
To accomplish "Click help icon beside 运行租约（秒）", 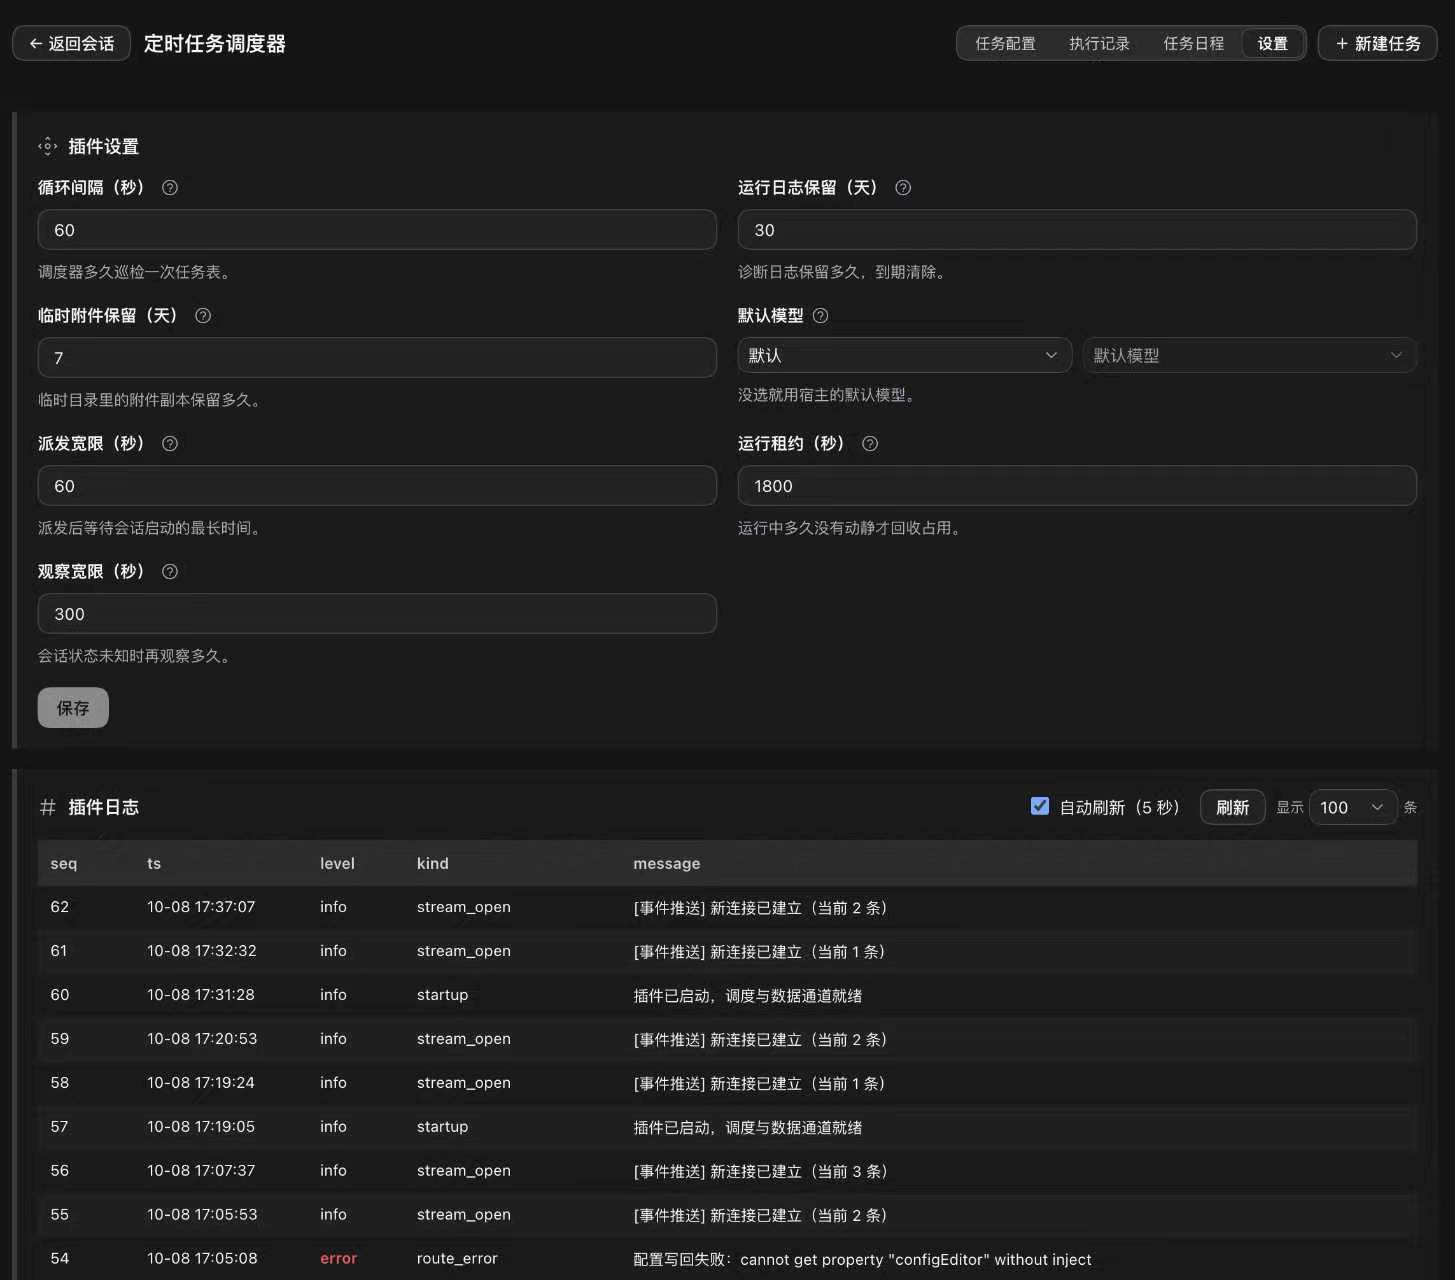I will (x=870, y=444).
